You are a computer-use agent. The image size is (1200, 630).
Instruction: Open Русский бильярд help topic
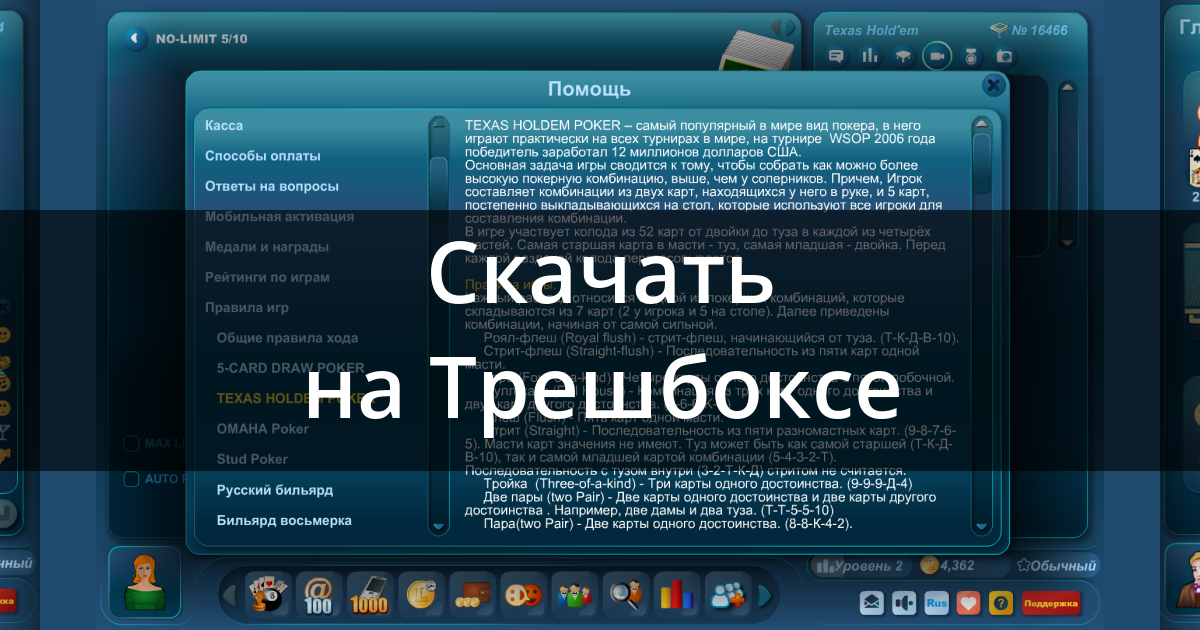pos(275,490)
